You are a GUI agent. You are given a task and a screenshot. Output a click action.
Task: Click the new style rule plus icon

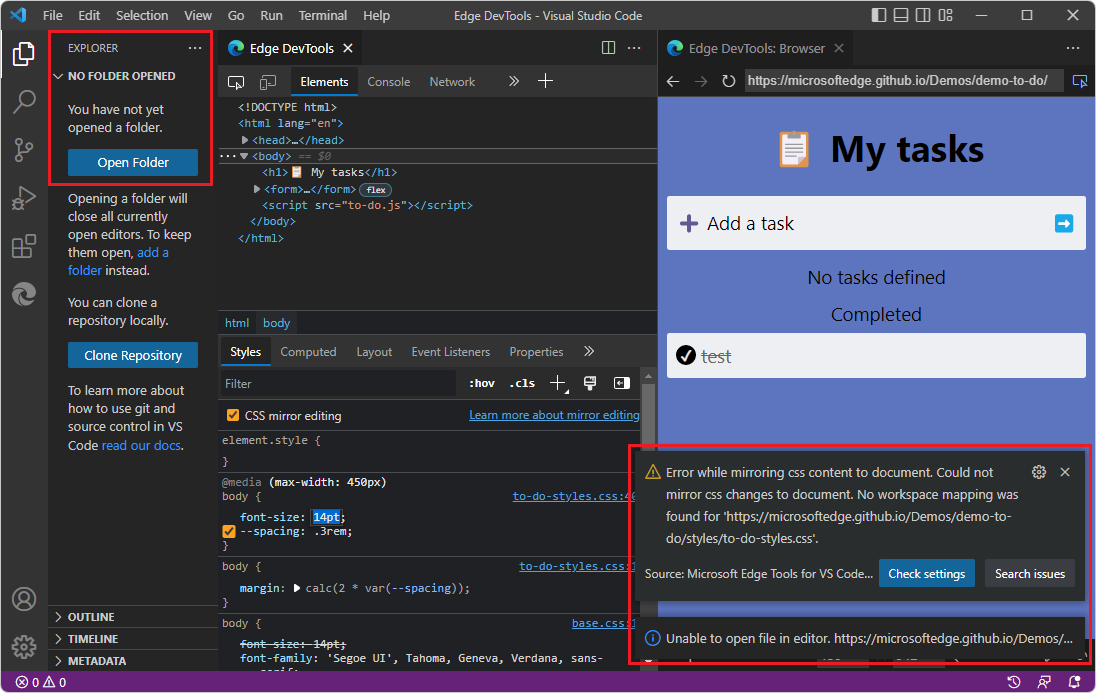point(557,383)
